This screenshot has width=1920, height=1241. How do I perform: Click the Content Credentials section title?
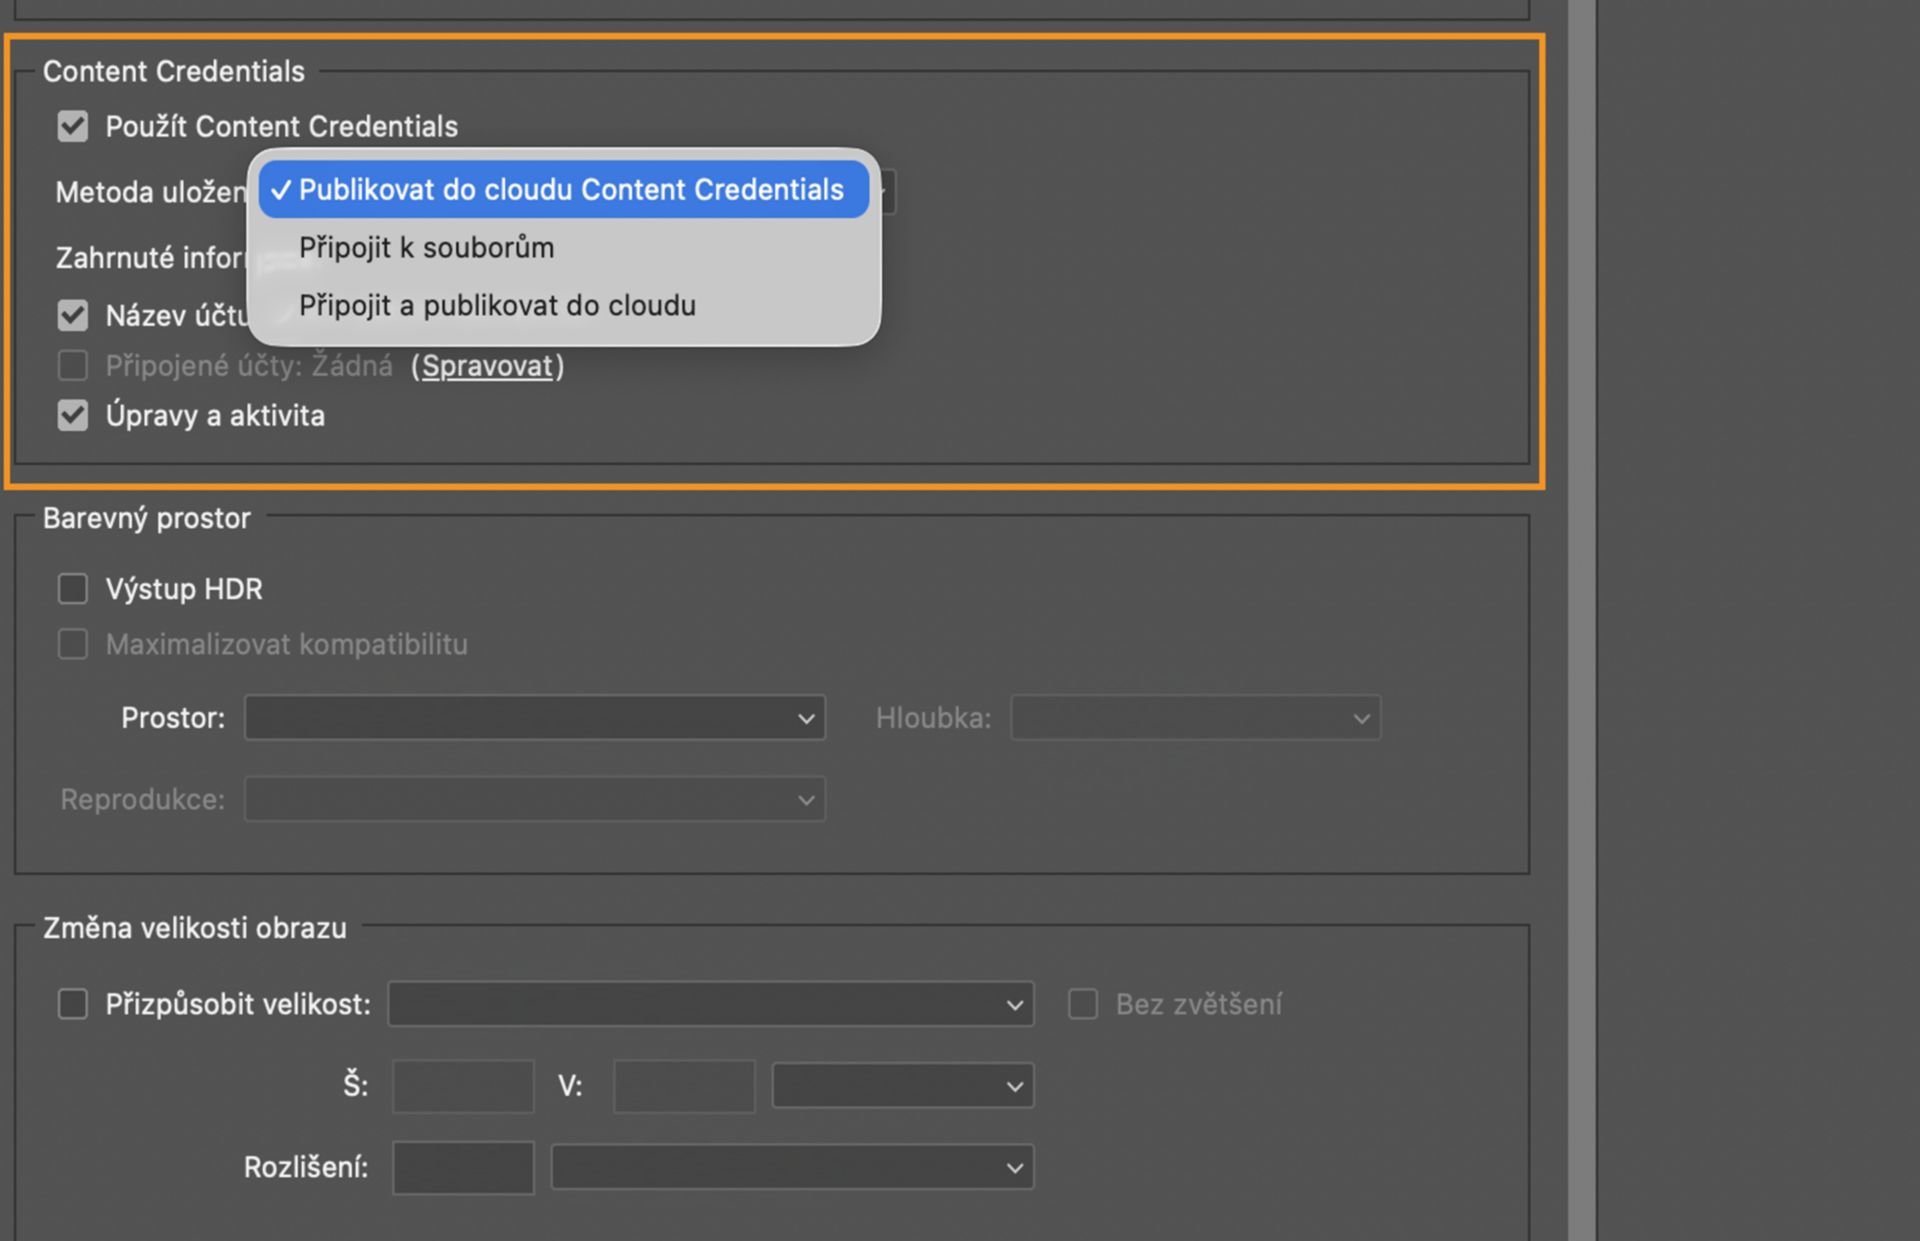(174, 72)
